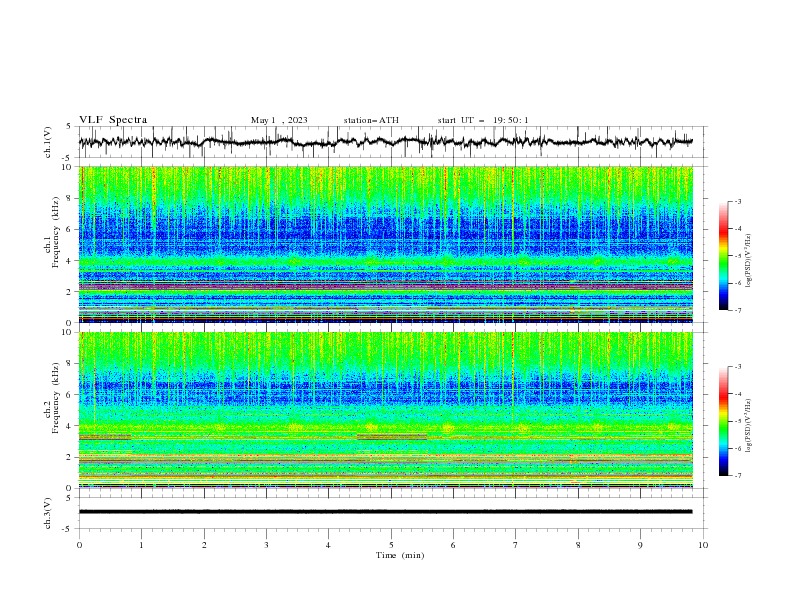Click the station=ATH label
792x612 pixels.
371,120
